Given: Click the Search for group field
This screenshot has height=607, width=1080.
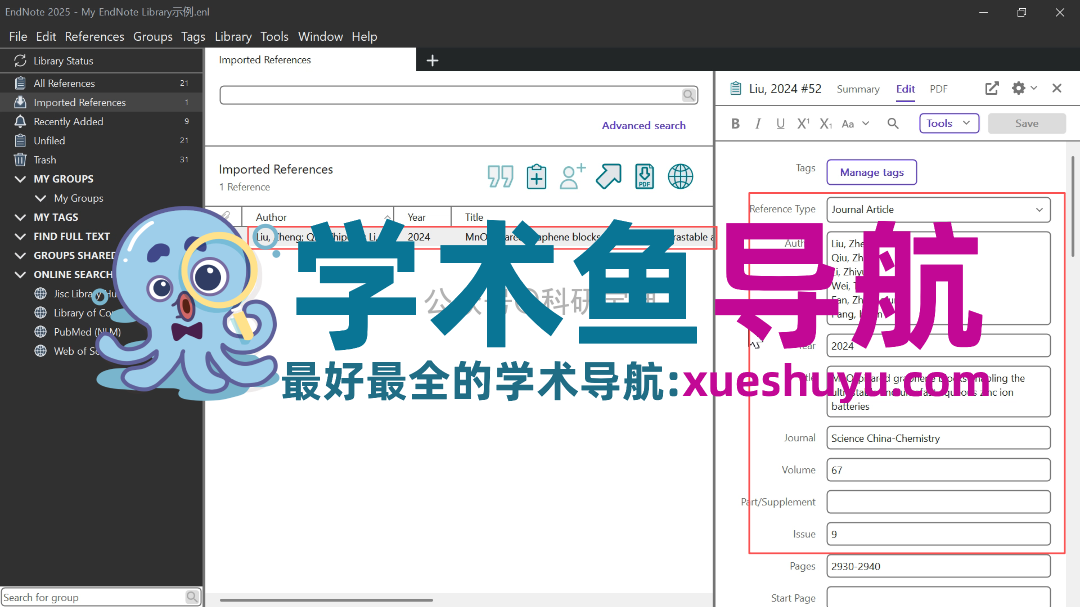Looking at the screenshot, I should [x=93, y=597].
